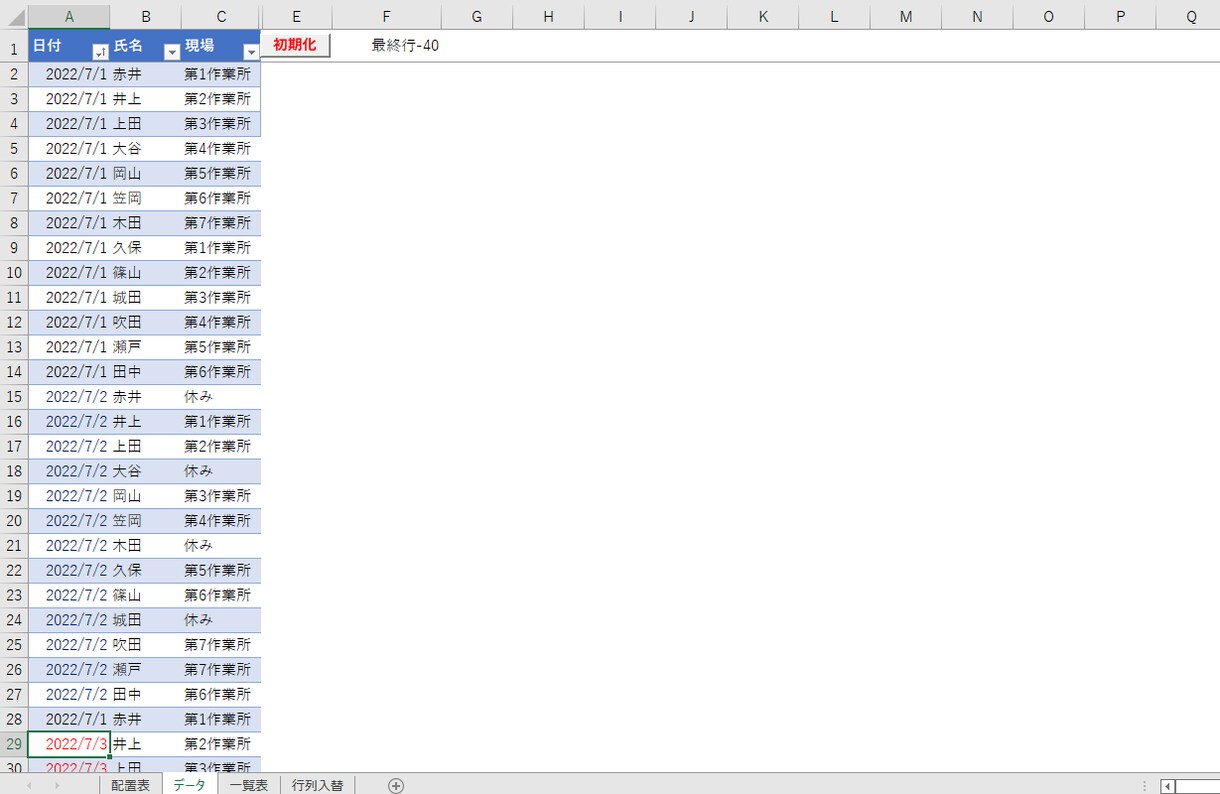Open the 日付 column filter dropdown
Image resolution: width=1220 pixels, height=794 pixels.
pyautogui.click(x=100, y=52)
